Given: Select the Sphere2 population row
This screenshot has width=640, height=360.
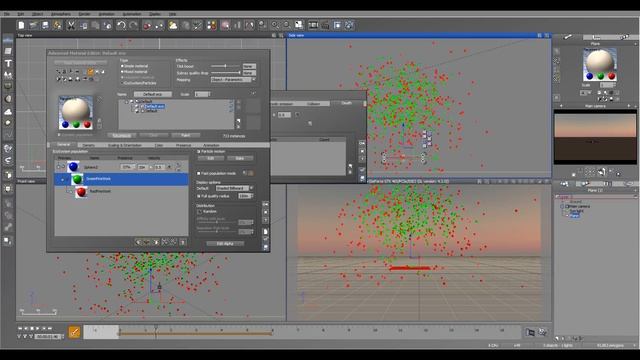Looking at the screenshot, I should (122, 167).
